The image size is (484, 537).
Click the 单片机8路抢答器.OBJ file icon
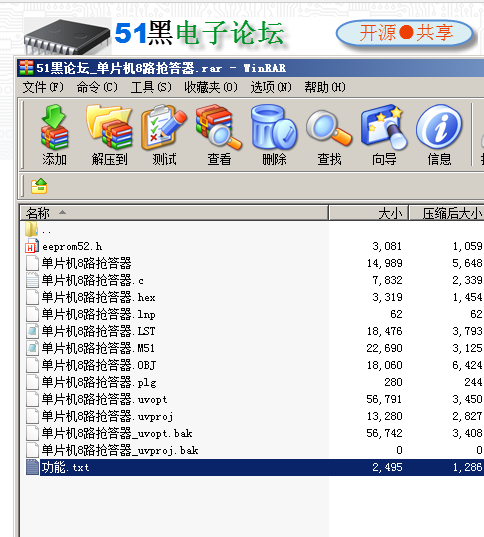point(32,365)
